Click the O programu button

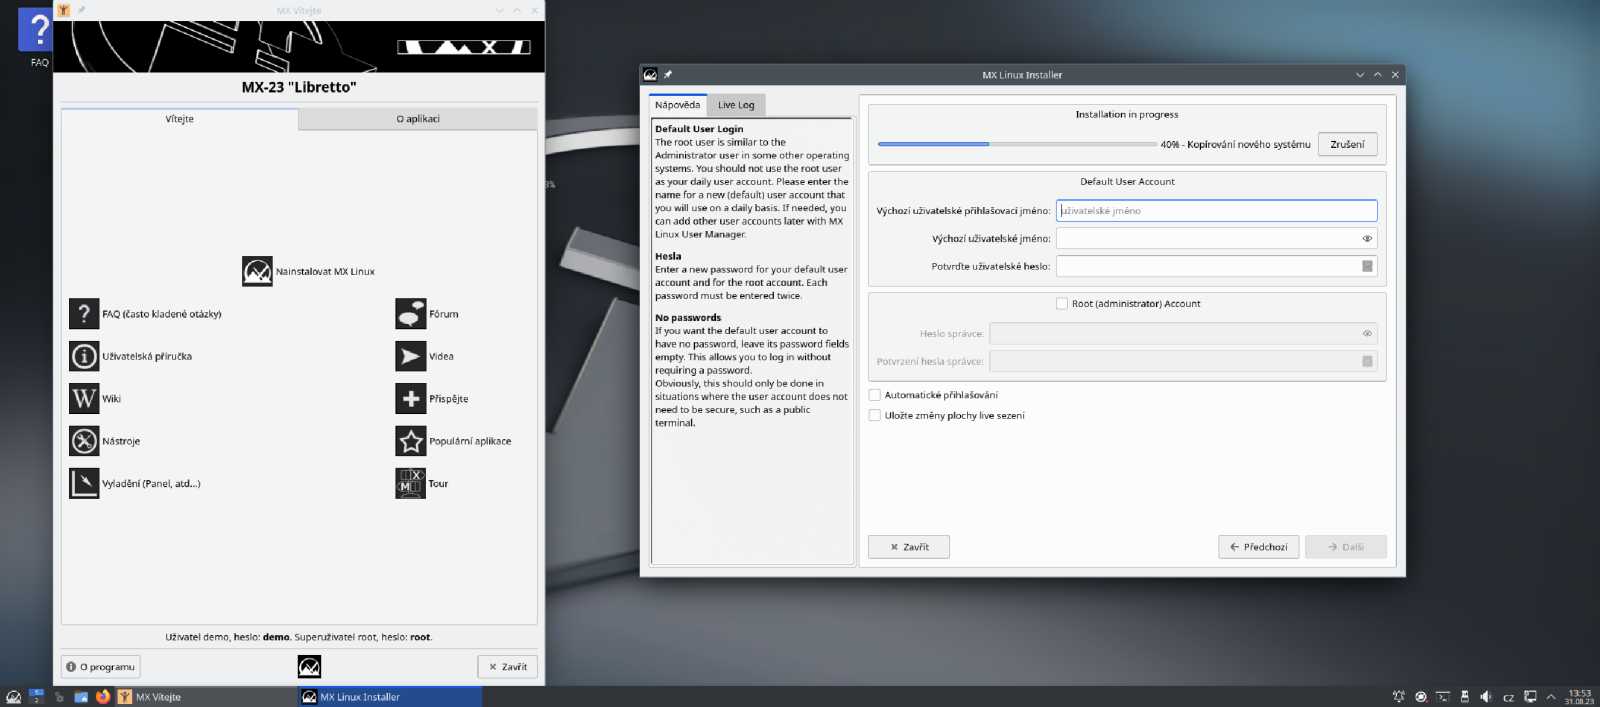click(x=100, y=666)
